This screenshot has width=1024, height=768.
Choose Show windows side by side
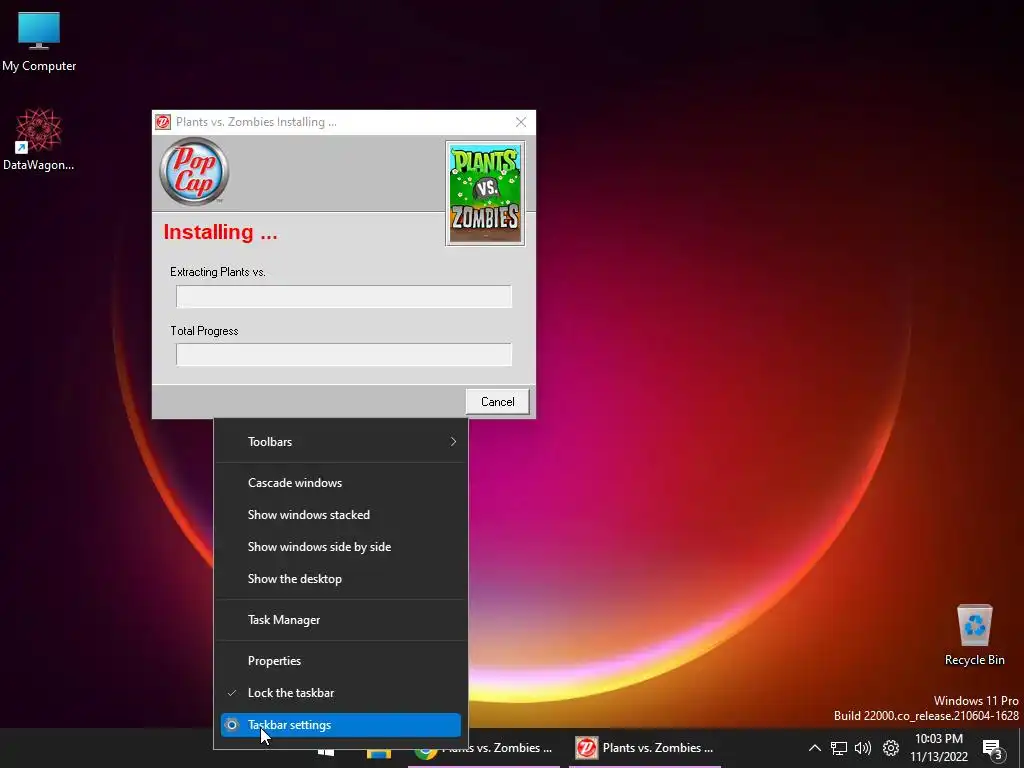pyautogui.click(x=341, y=547)
